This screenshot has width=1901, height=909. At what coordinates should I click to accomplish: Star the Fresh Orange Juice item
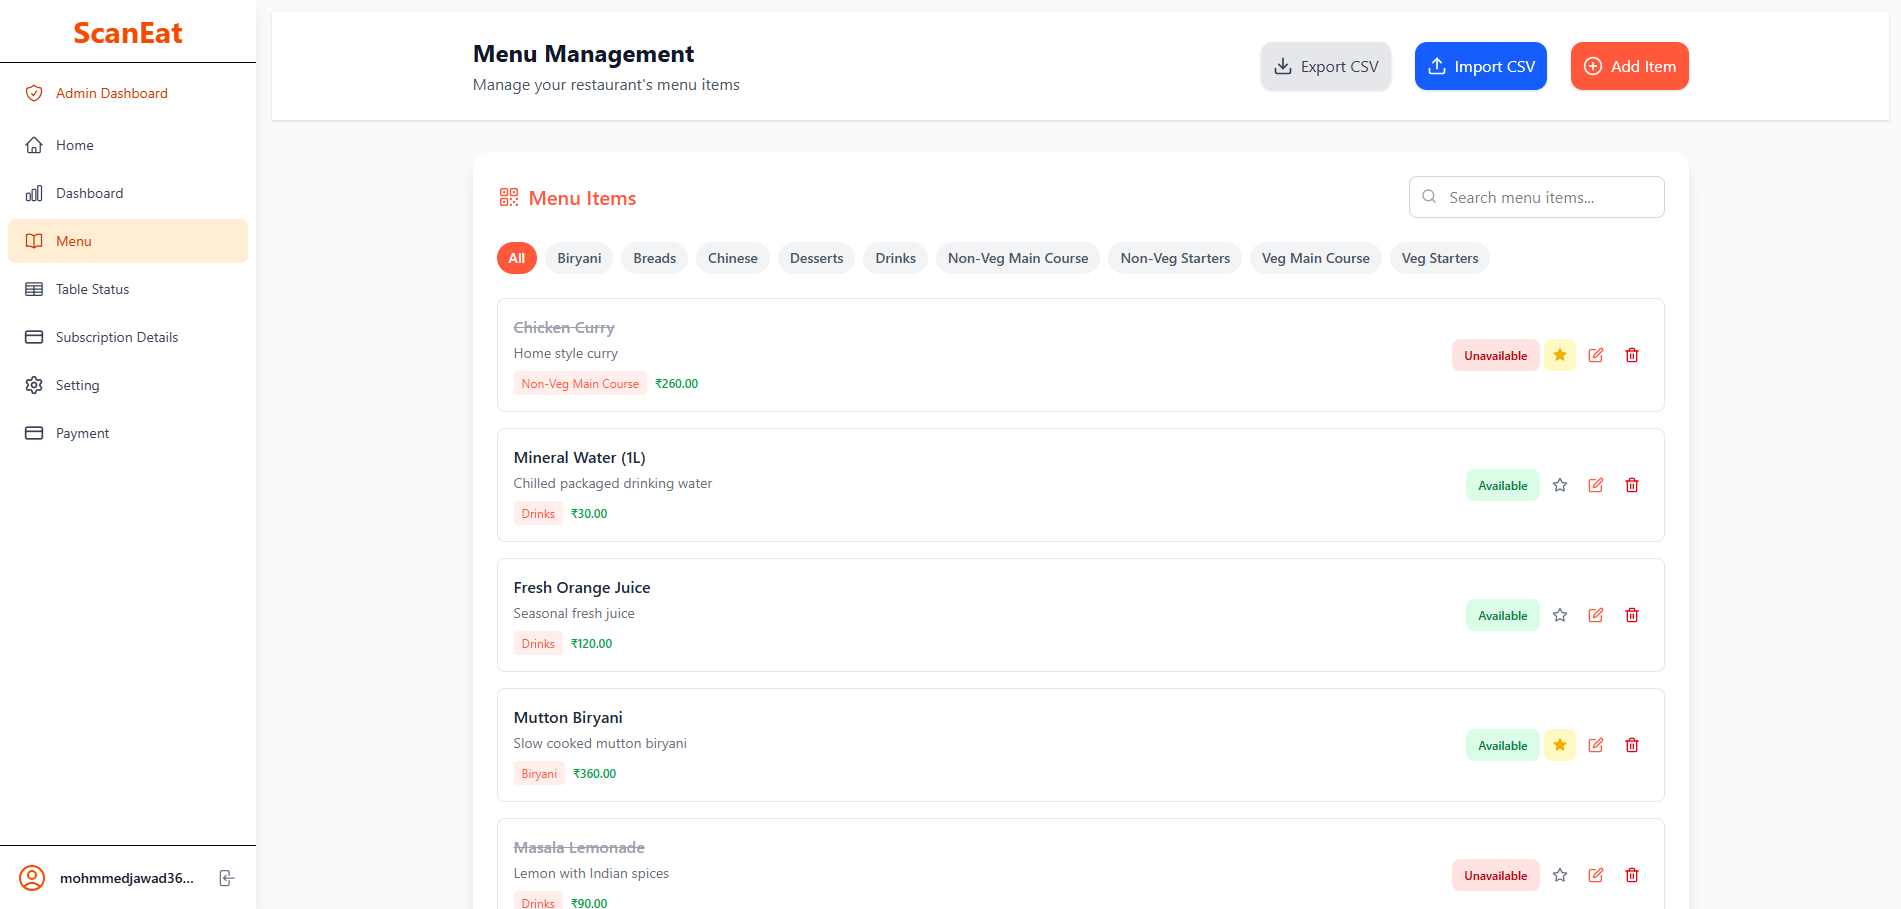[x=1560, y=615]
